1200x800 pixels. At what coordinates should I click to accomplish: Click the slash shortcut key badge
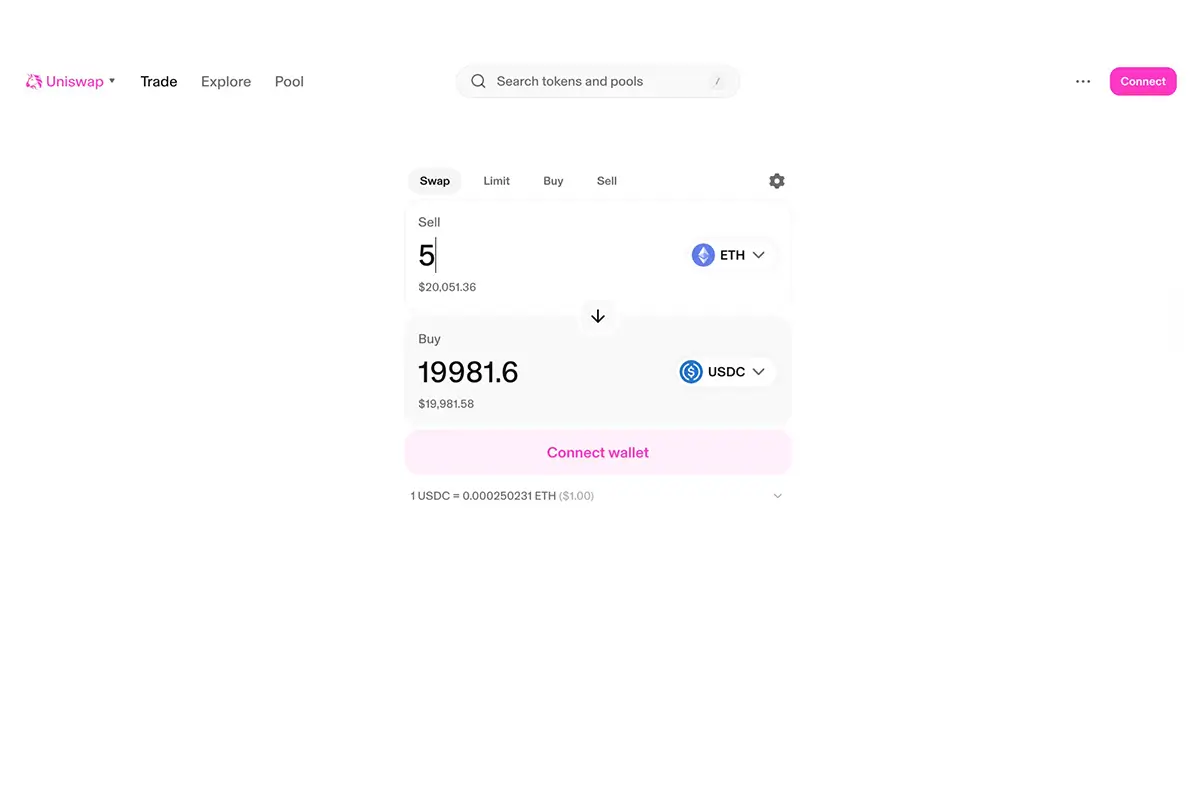click(717, 82)
